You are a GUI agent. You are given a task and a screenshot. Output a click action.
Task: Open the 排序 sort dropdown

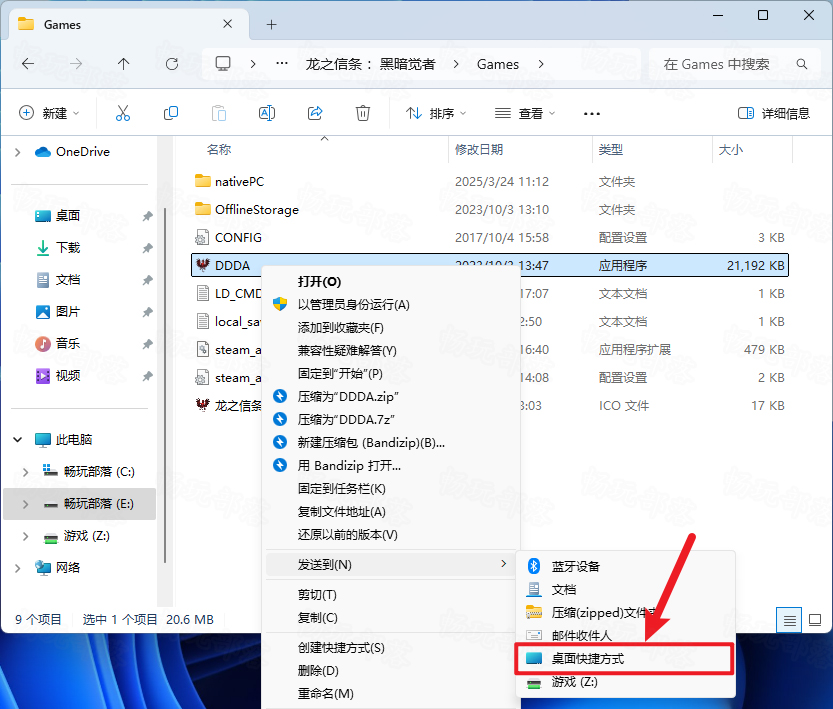[436, 113]
